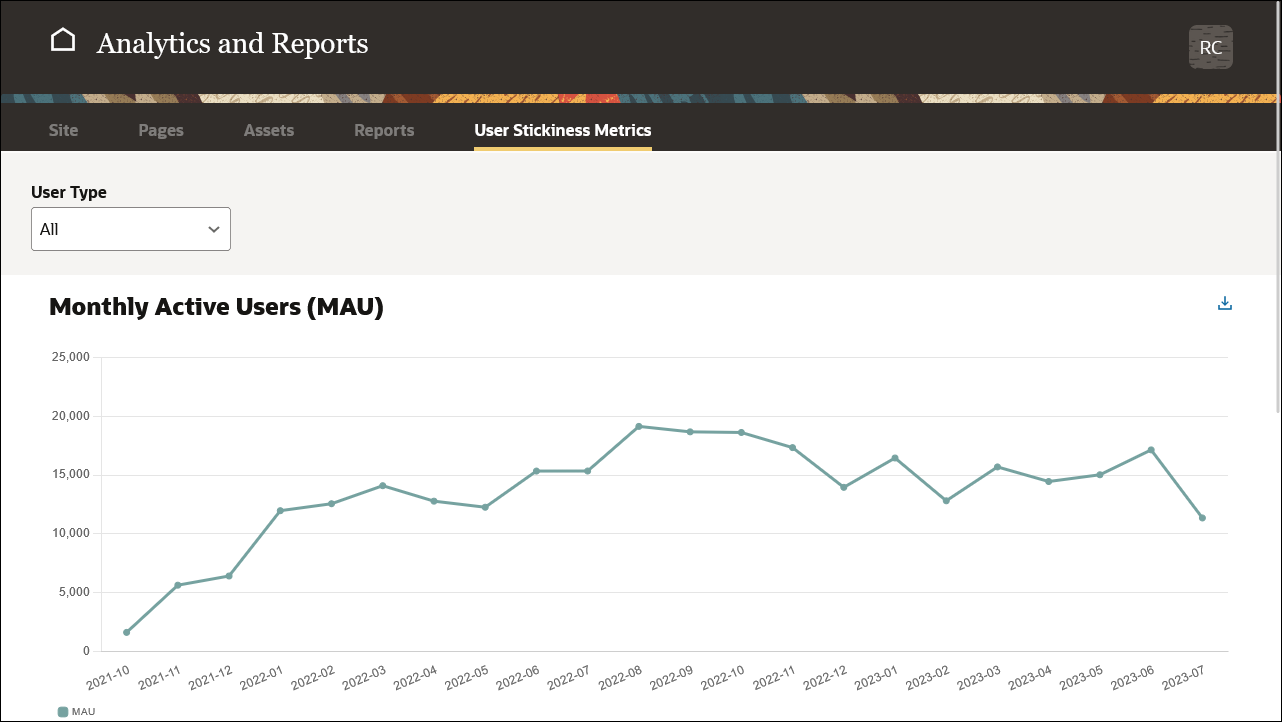The height and width of the screenshot is (722, 1282).
Task: Download the Monthly Active Users chart data
Action: (1224, 303)
